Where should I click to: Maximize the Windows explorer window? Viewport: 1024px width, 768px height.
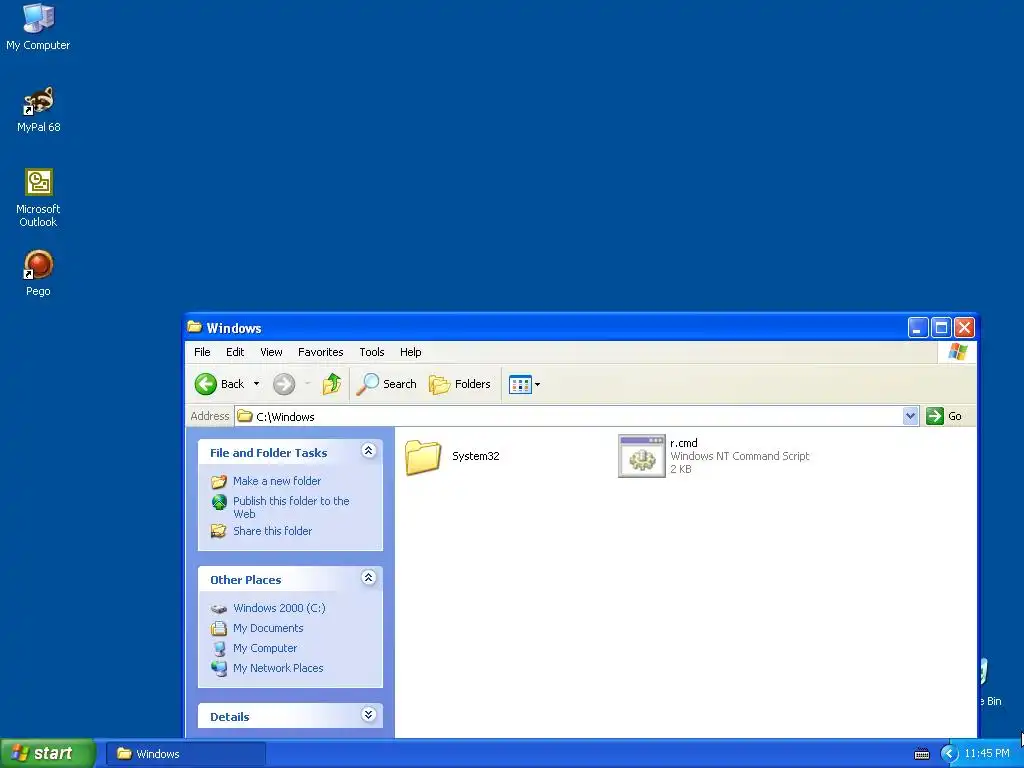941,327
